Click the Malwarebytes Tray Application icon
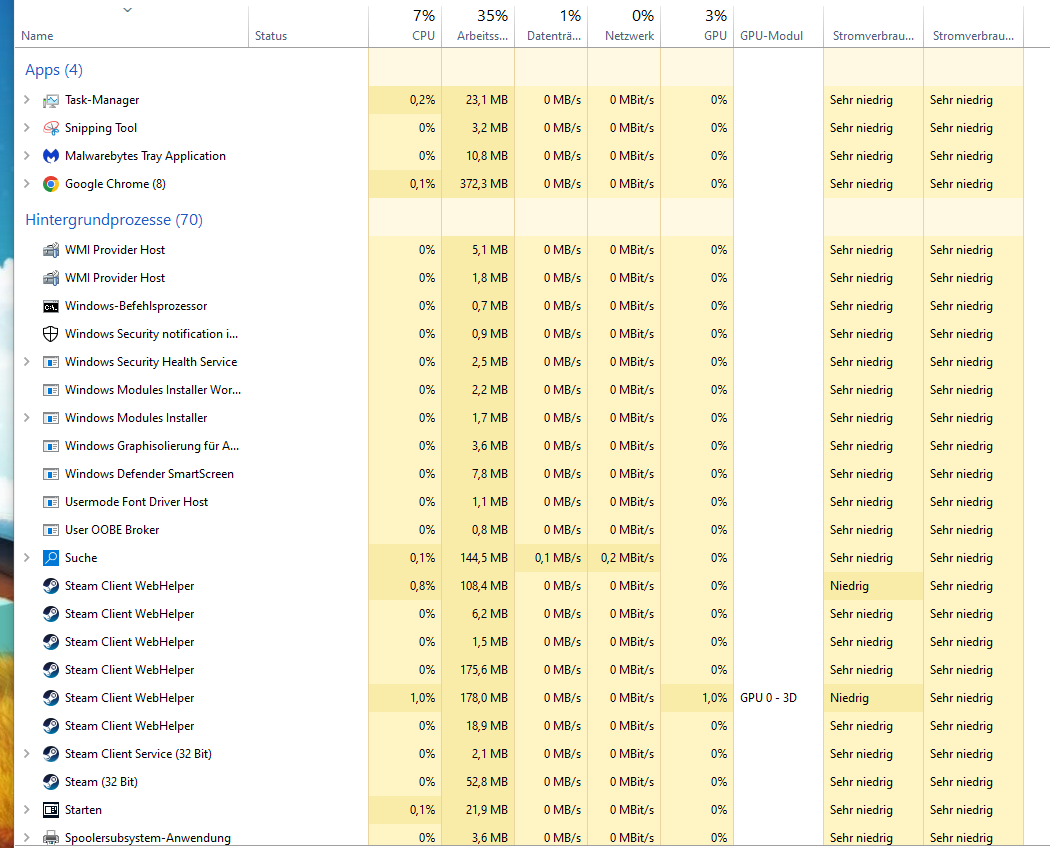 pyautogui.click(x=51, y=156)
